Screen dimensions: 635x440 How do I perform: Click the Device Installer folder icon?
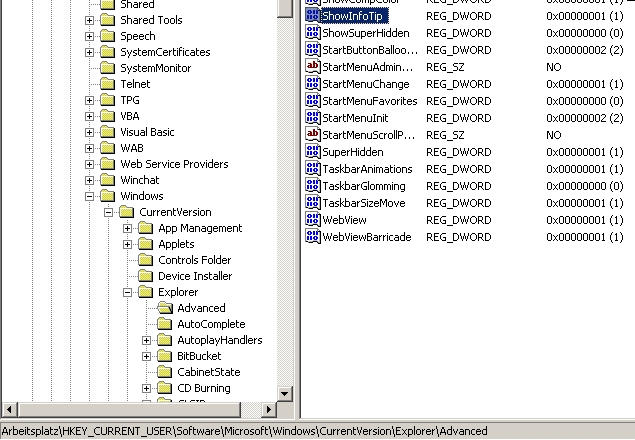pyautogui.click(x=146, y=276)
